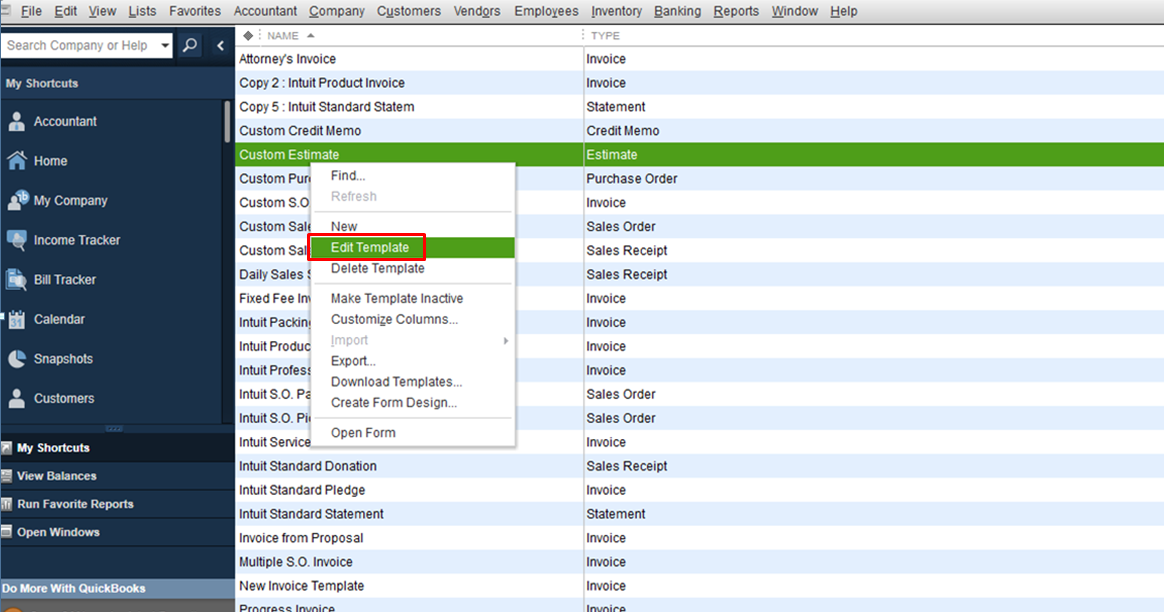Click the Run Favorite Reports link

75,504
